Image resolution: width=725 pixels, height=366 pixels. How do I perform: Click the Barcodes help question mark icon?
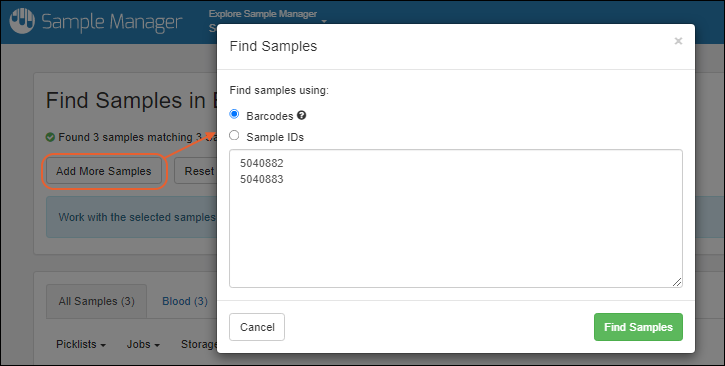coord(301,115)
